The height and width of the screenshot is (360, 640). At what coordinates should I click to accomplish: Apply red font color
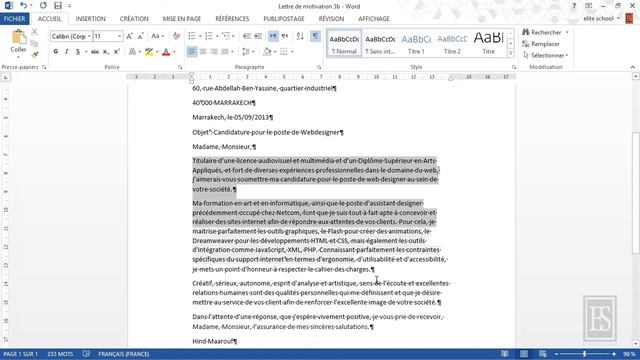[166, 52]
